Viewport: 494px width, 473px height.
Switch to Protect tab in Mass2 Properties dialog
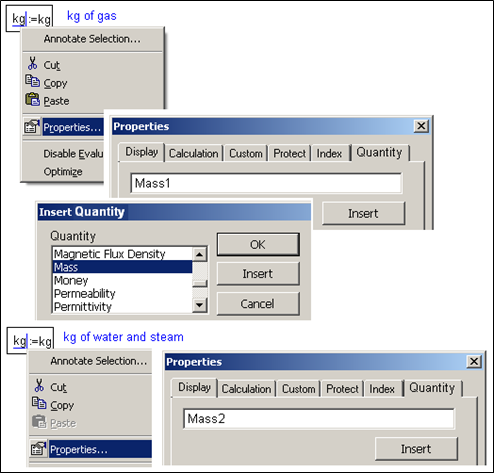pyautogui.click(x=342, y=389)
